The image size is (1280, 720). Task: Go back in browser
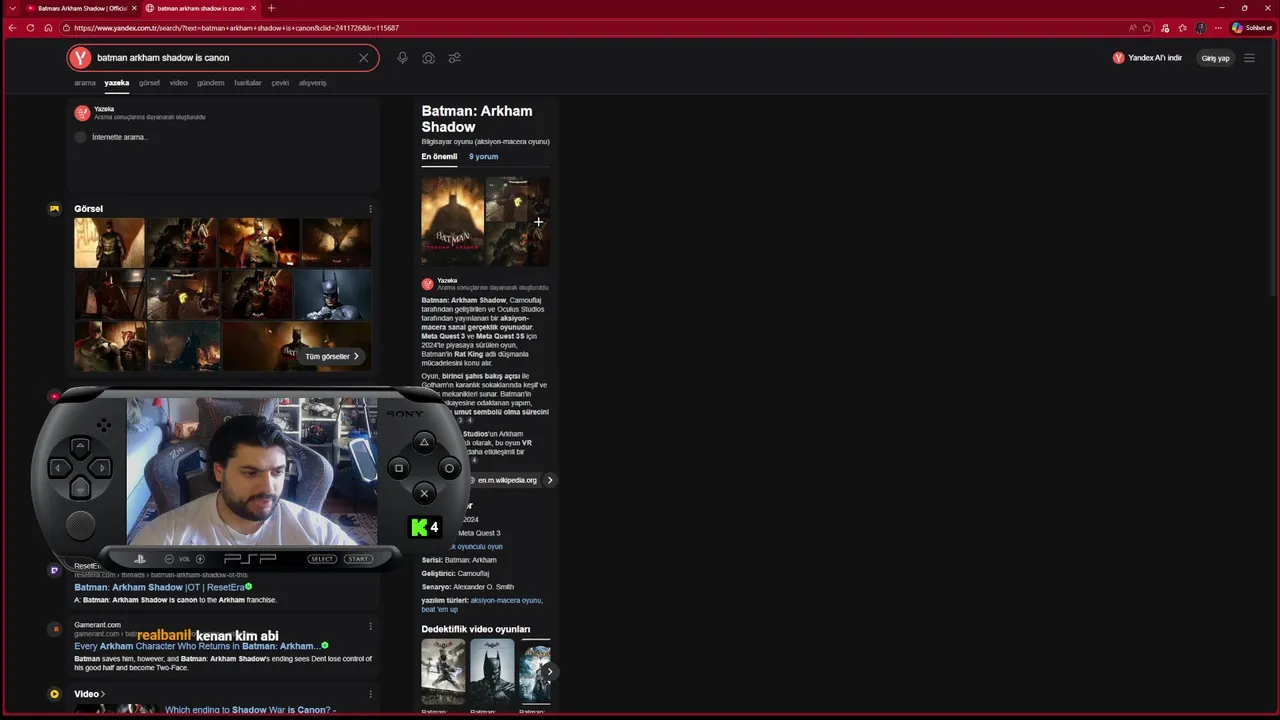click(x=12, y=28)
